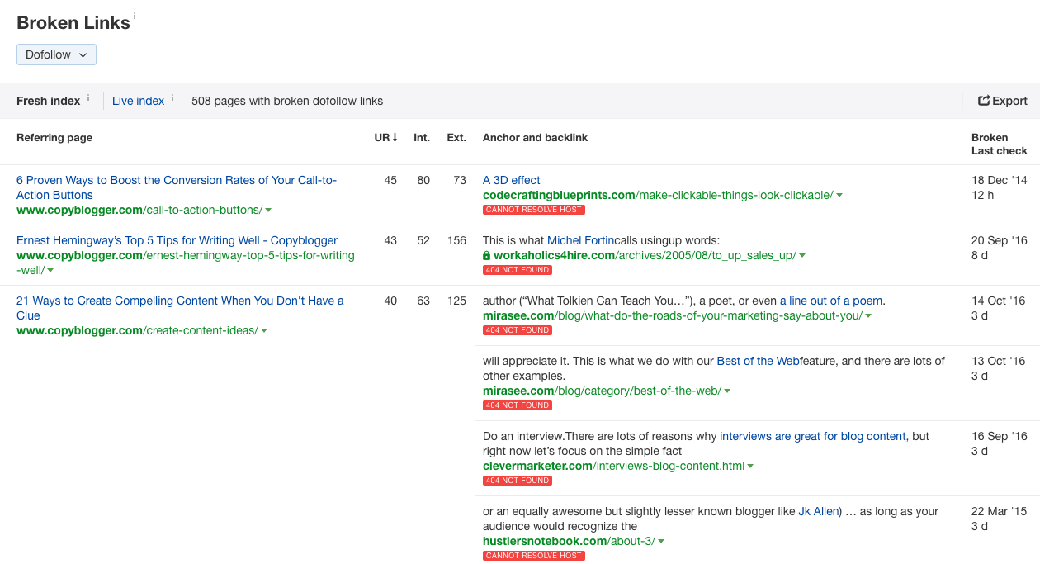
Task: Expand the copyblogger.com/call-to-action-buttons URL dropdown arrow
Action: (x=269, y=210)
